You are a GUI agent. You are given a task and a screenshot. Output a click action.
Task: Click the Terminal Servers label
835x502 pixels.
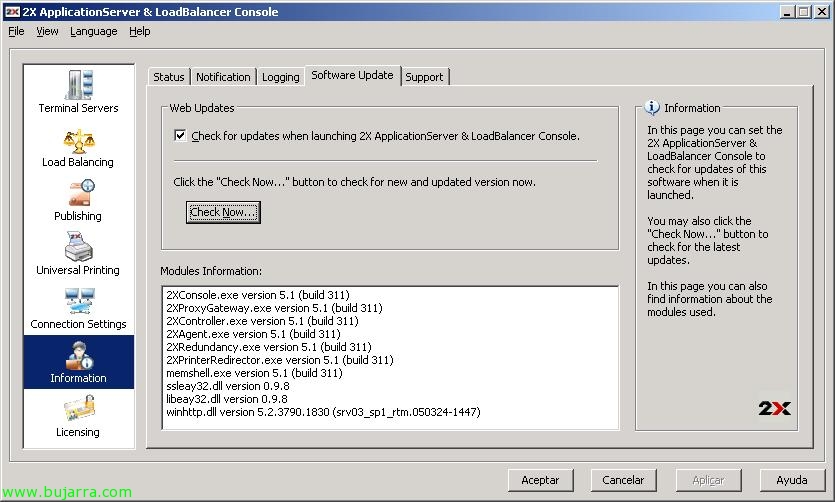[78, 108]
